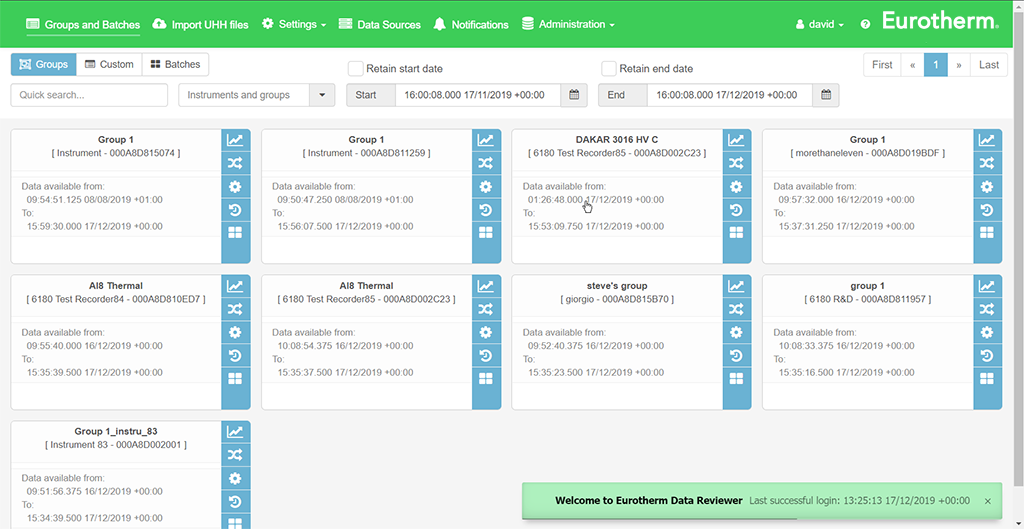This screenshot has width=1024, height=529.
Task: Open the Administration menu
Action: tap(568, 24)
